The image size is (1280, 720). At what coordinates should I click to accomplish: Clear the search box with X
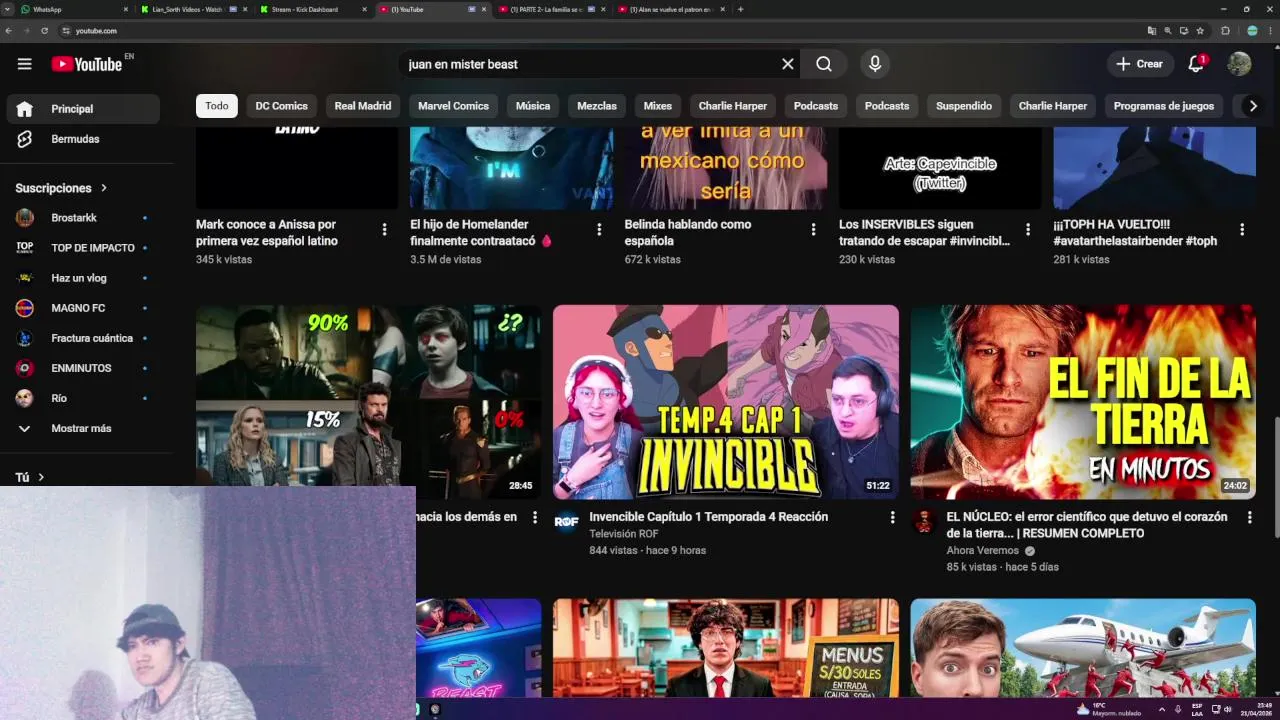click(x=788, y=64)
